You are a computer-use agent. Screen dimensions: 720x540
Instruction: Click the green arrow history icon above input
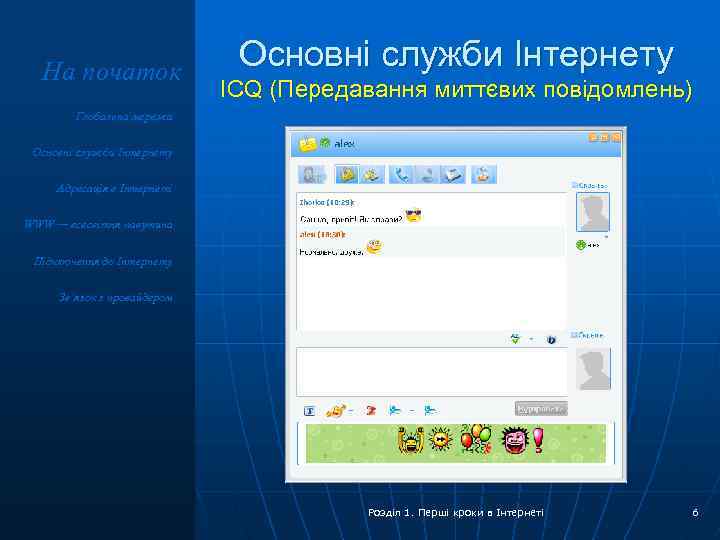(x=515, y=339)
